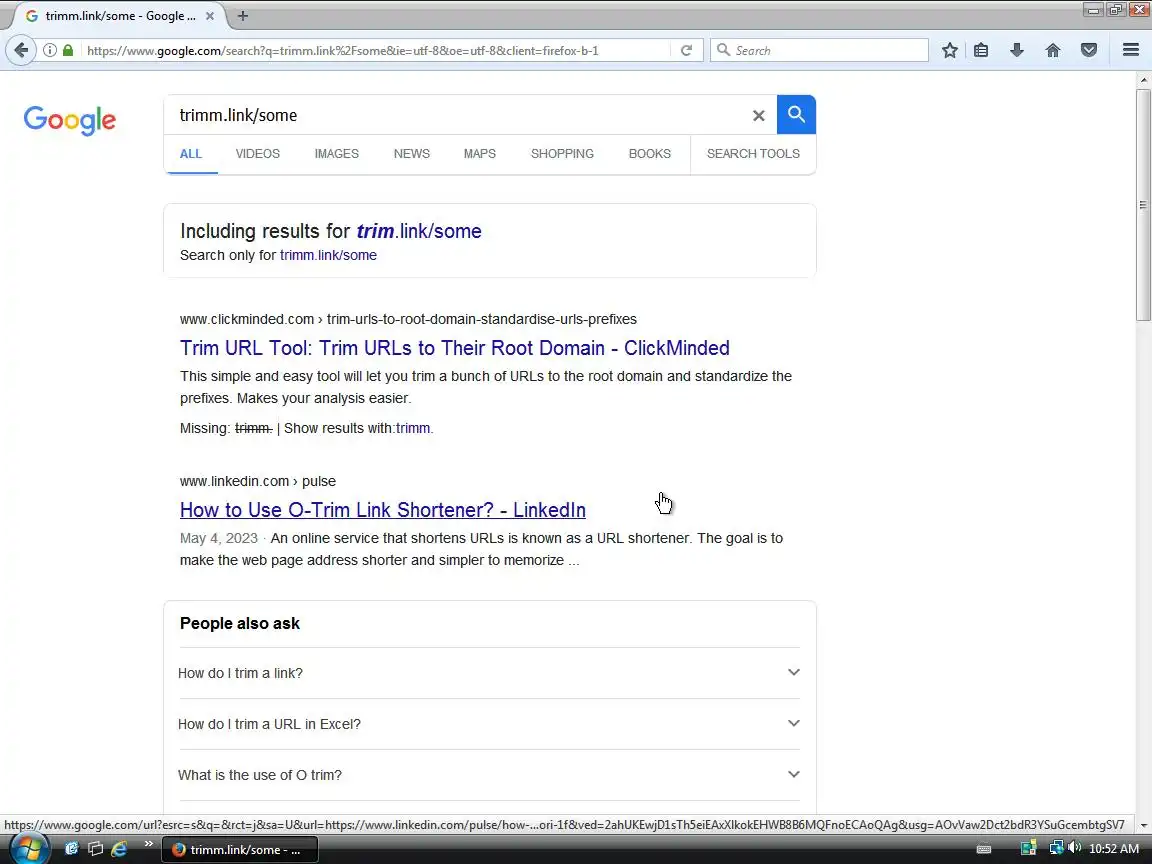Image resolution: width=1152 pixels, height=864 pixels.
Task: Open How to Use O-Trim LinkedIn result
Action: (383, 510)
